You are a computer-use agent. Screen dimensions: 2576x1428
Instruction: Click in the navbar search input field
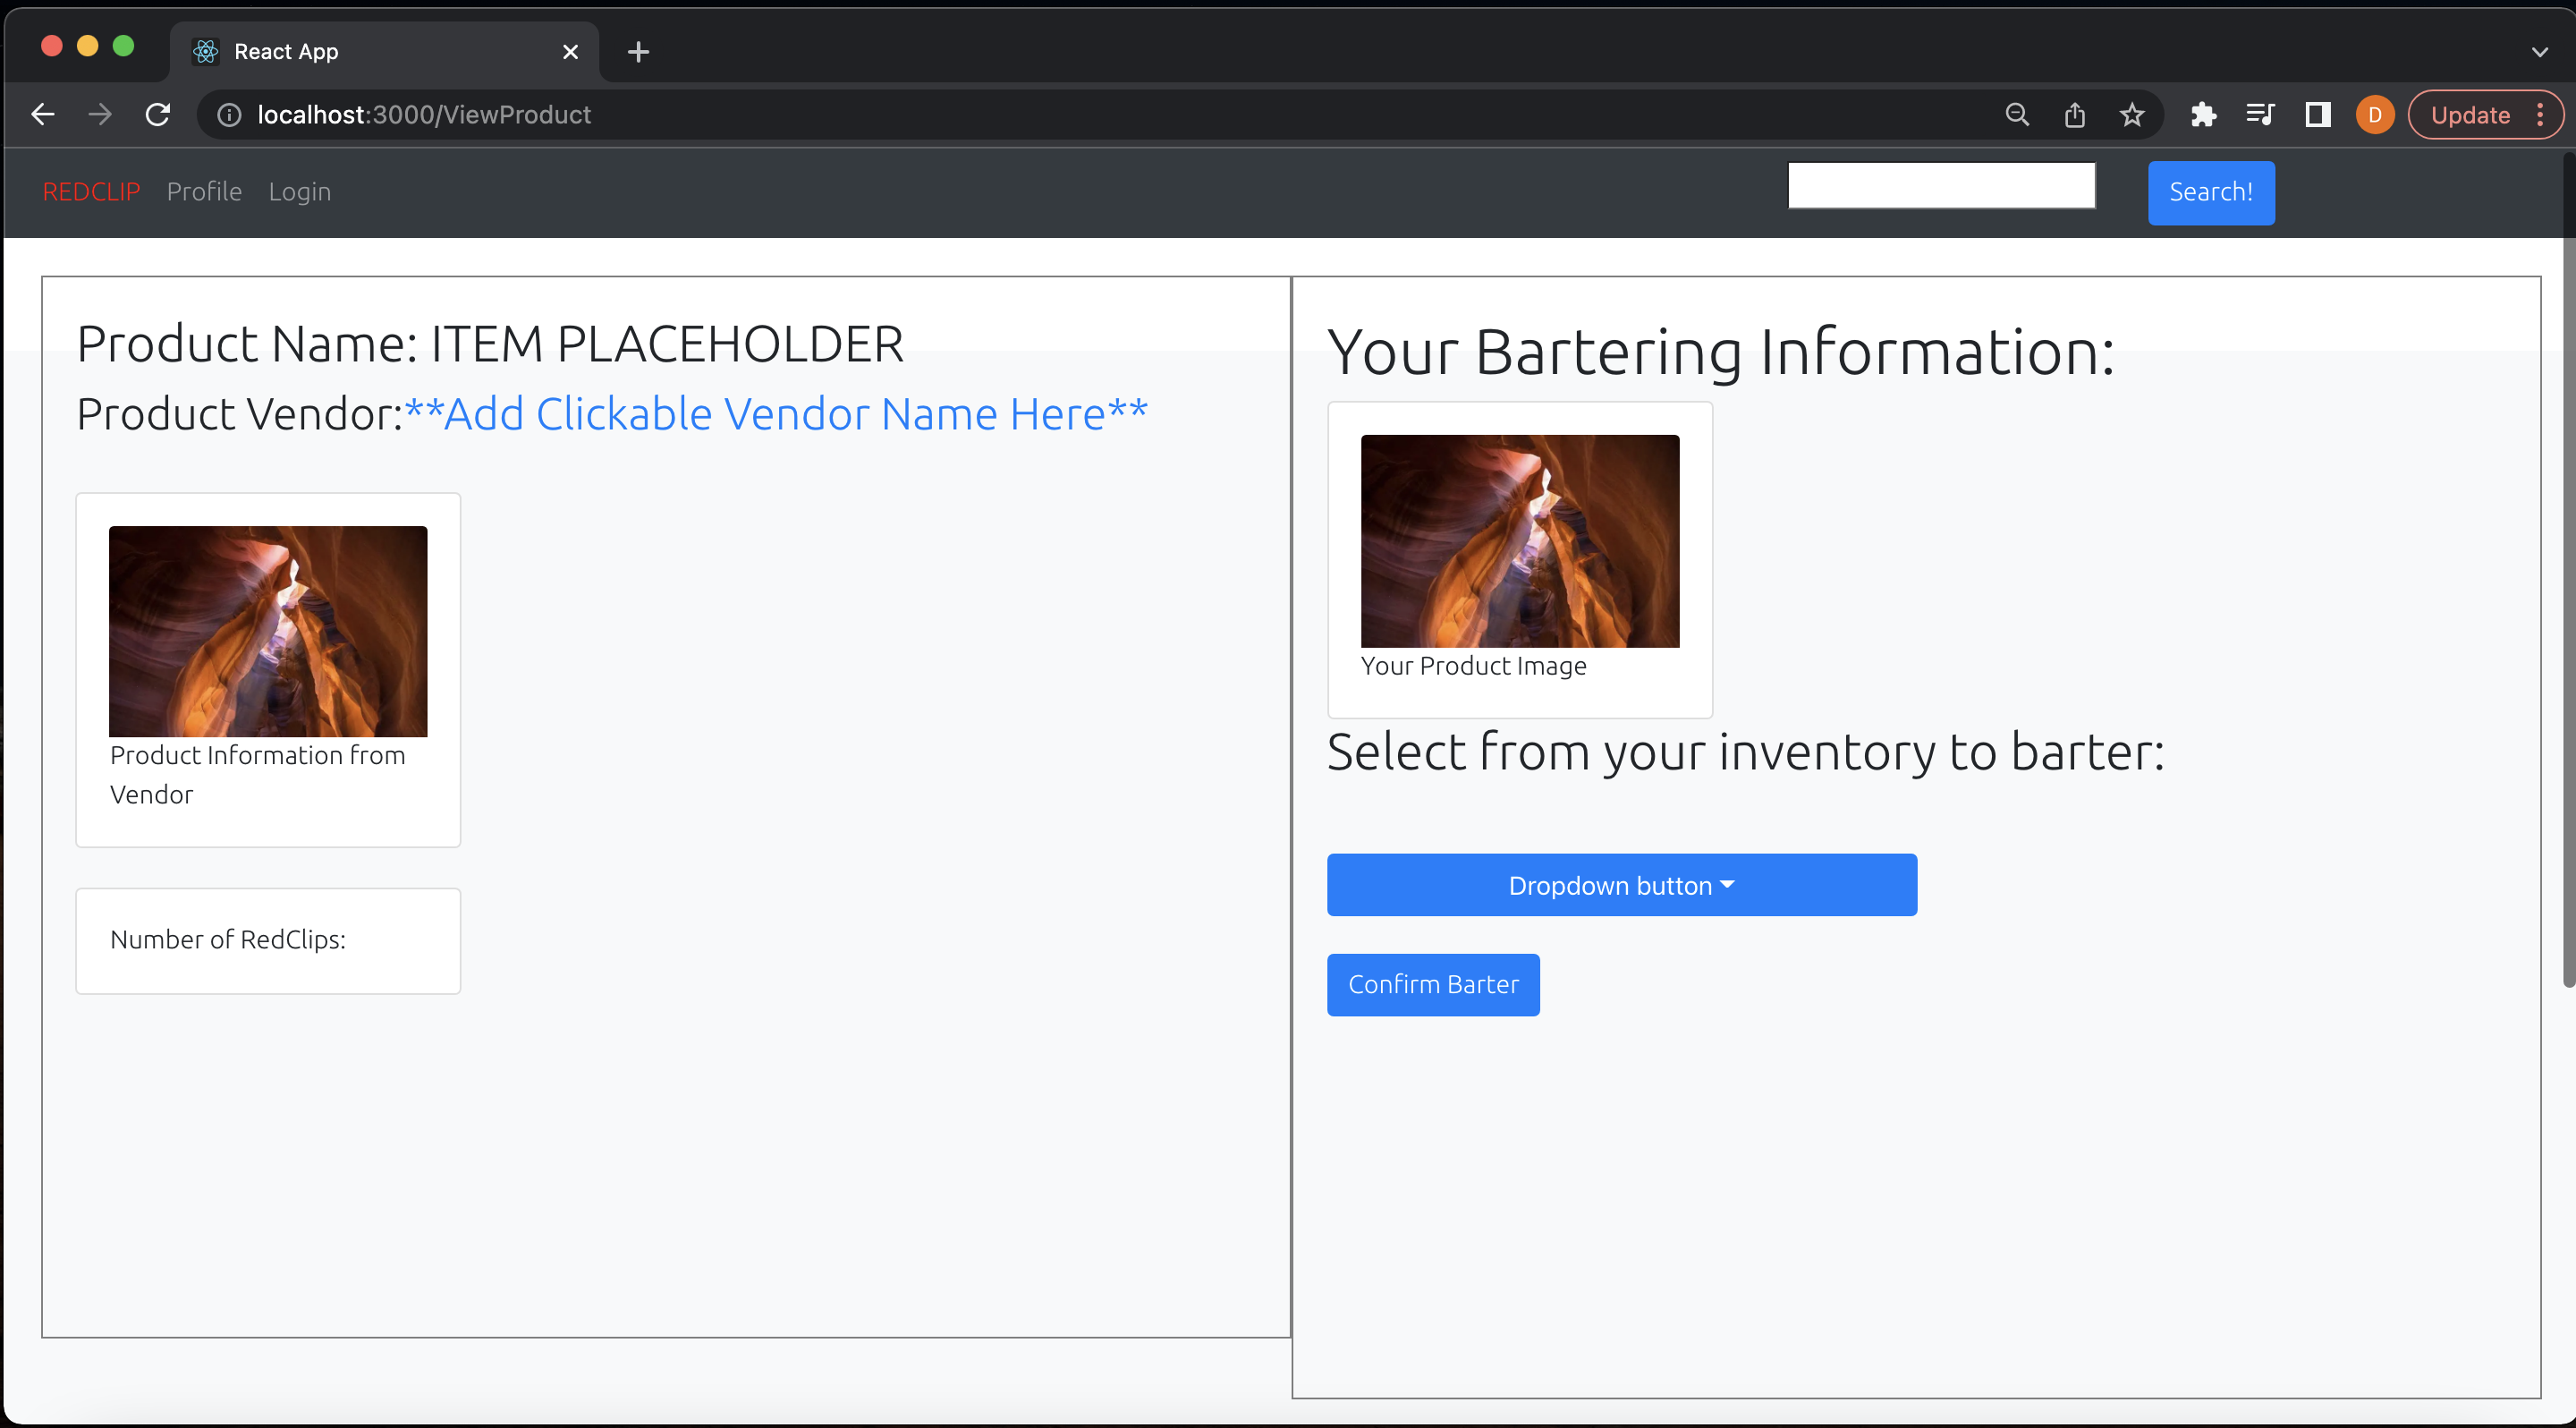tap(1941, 186)
